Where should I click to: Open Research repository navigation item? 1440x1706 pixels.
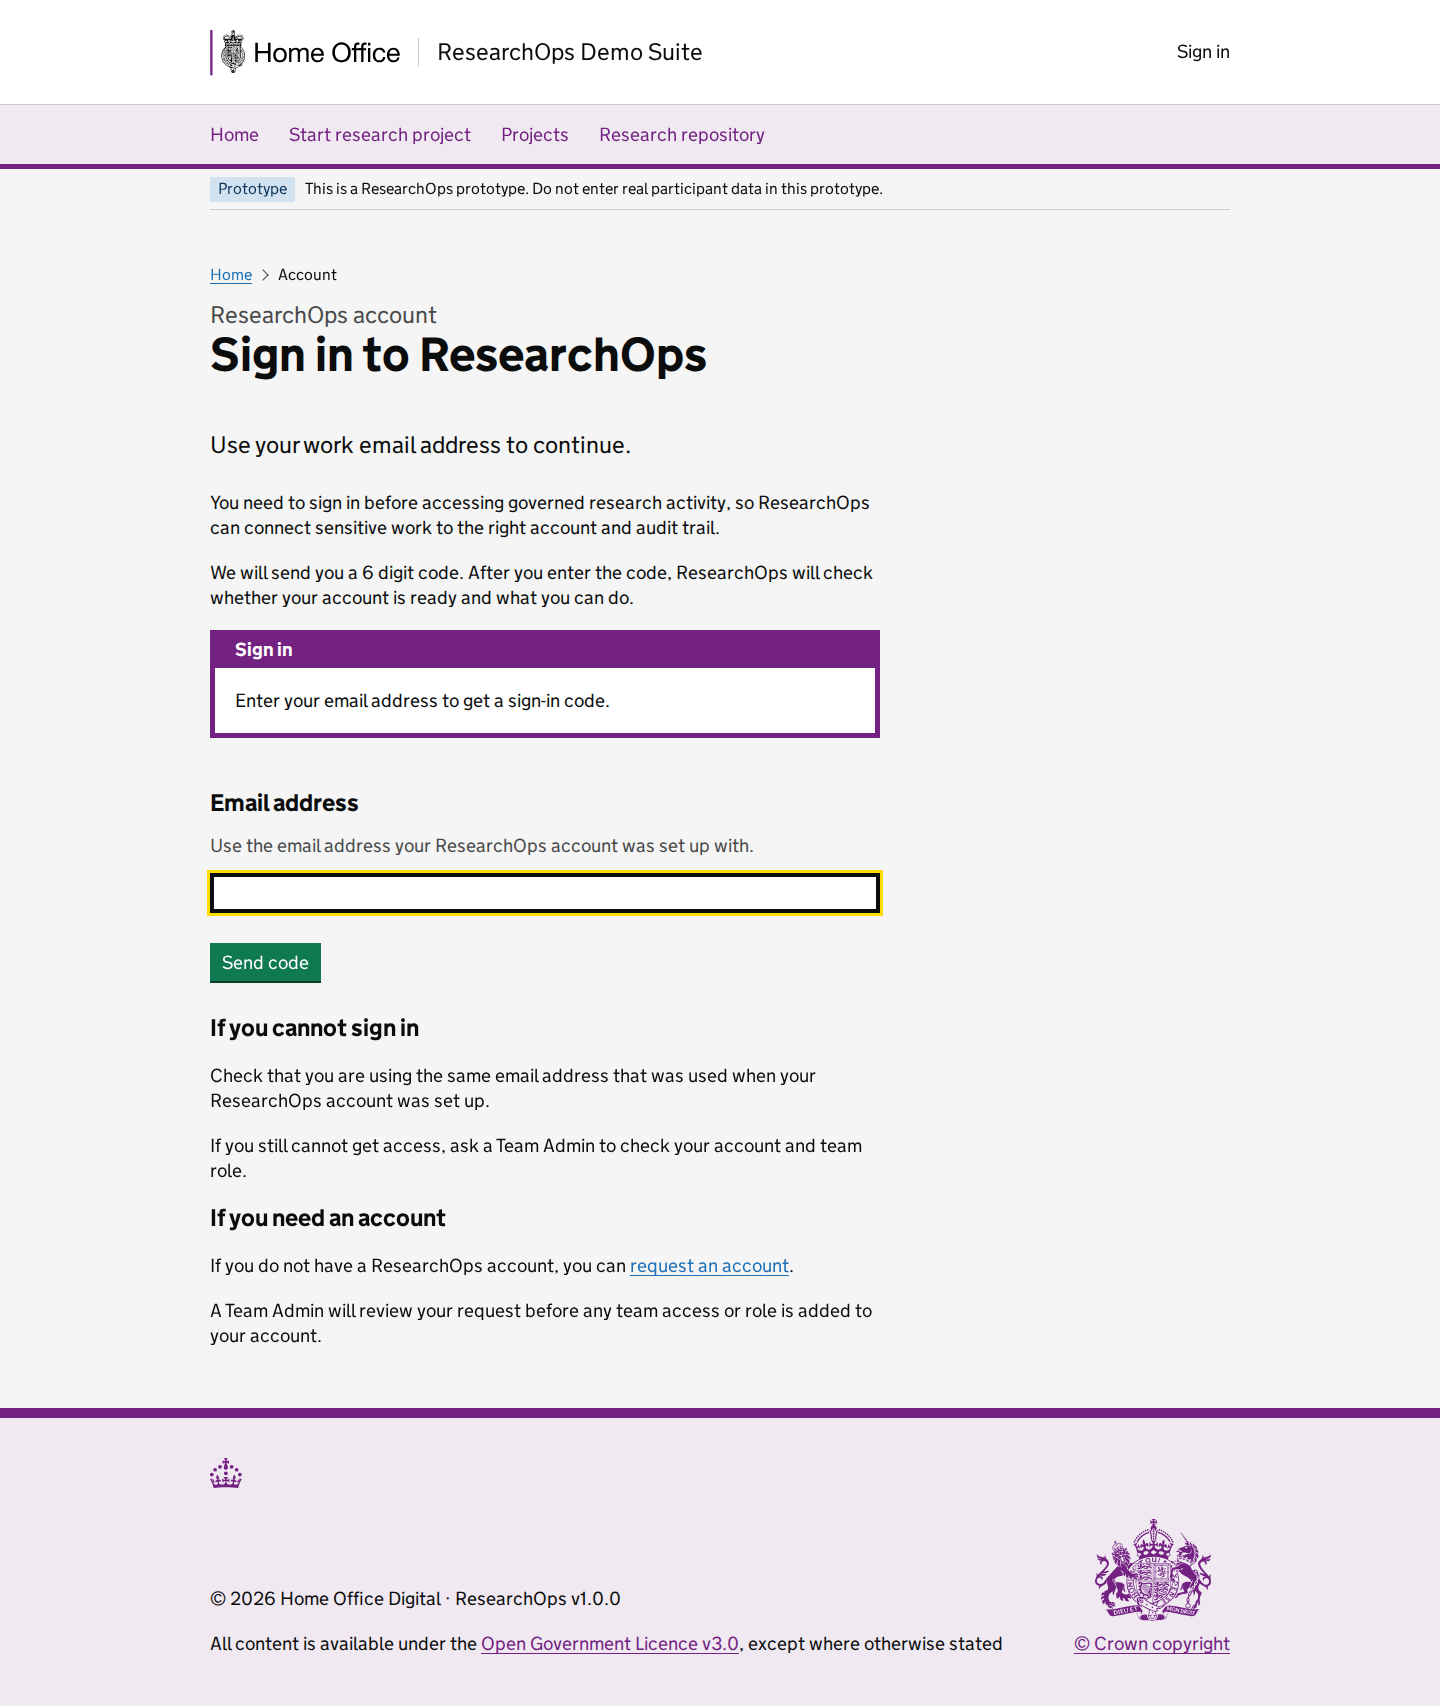(x=682, y=135)
